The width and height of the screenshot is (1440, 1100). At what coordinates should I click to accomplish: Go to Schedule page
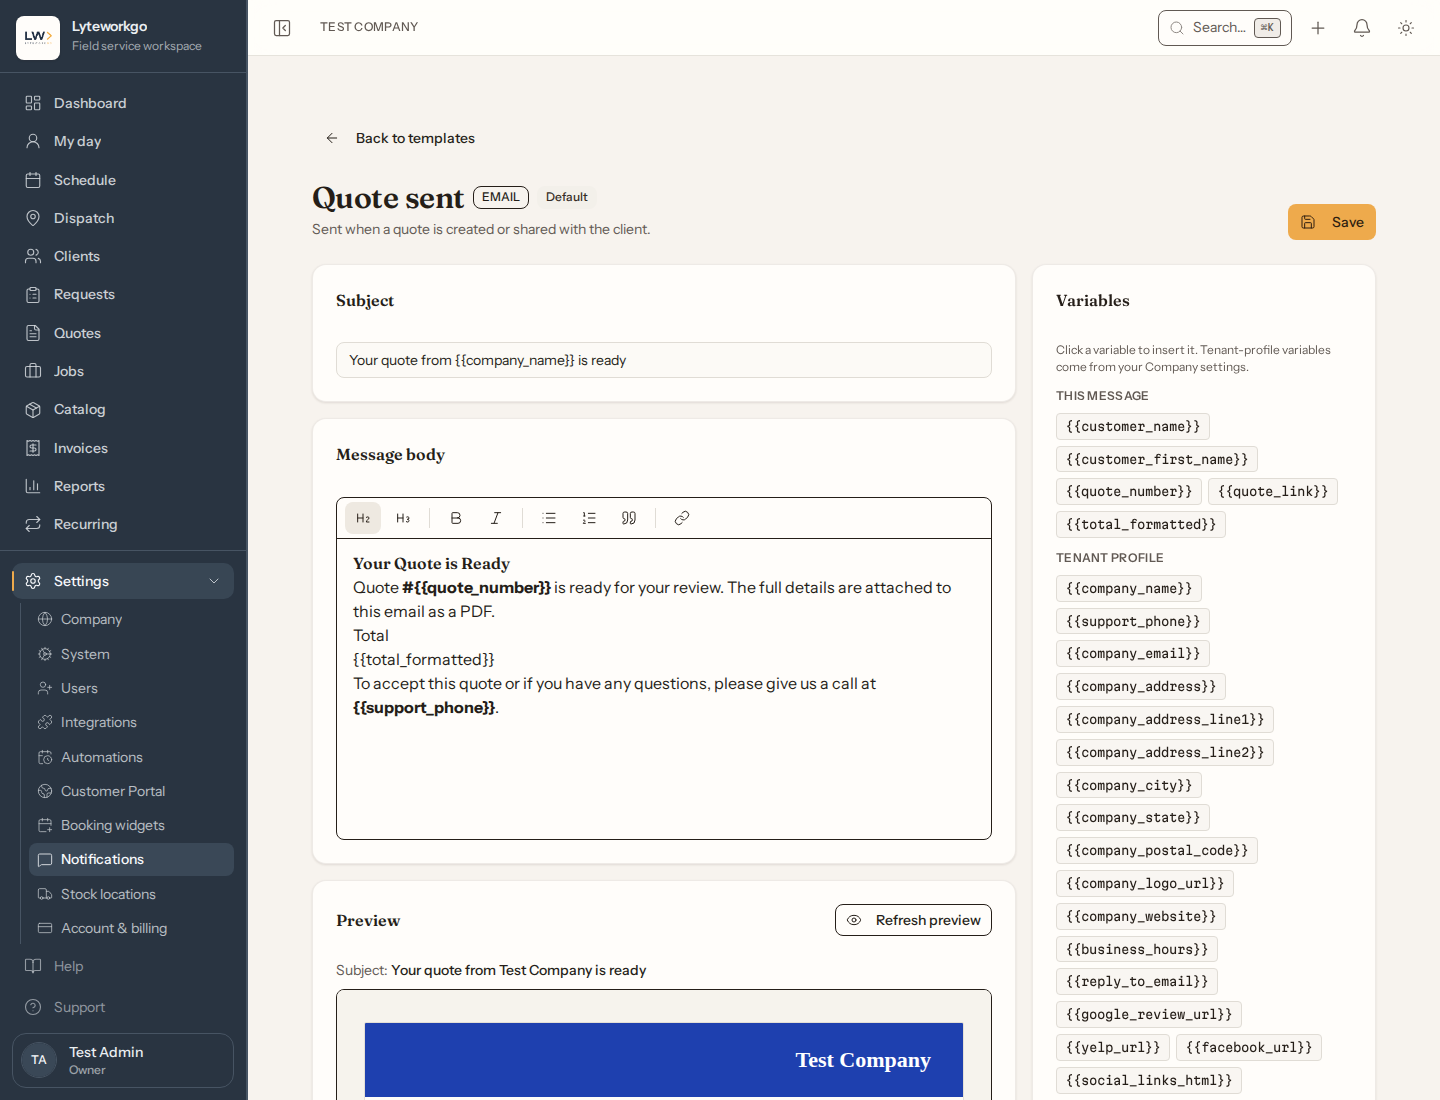tap(124, 180)
